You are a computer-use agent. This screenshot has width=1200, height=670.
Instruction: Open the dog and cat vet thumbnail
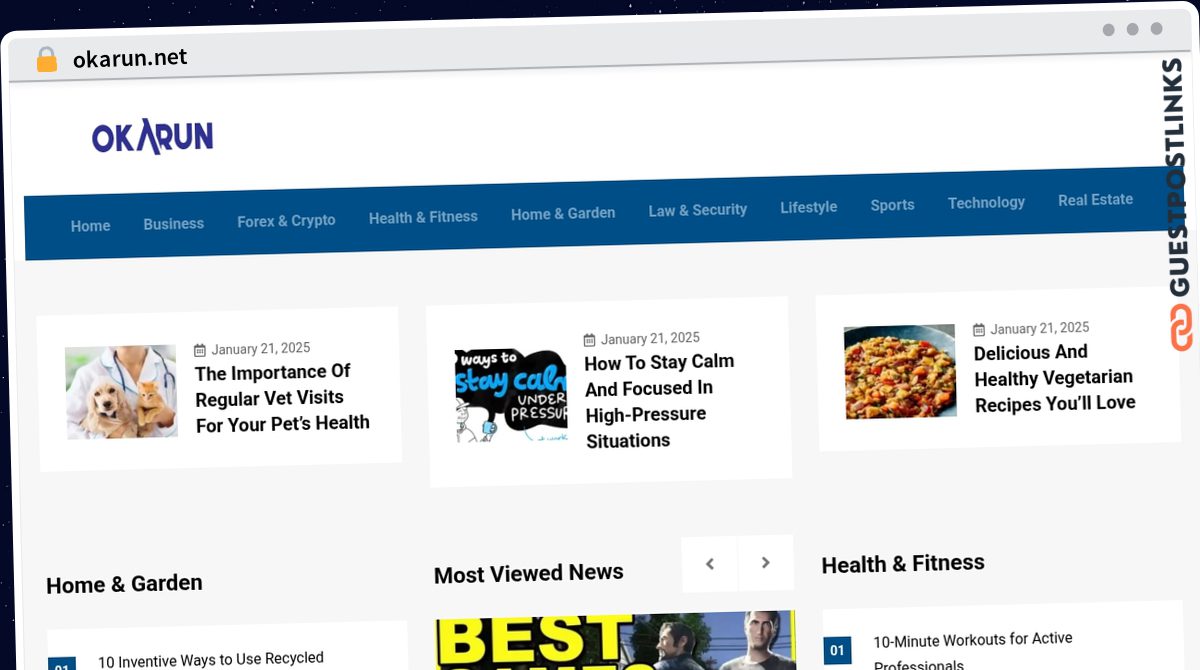(121, 392)
